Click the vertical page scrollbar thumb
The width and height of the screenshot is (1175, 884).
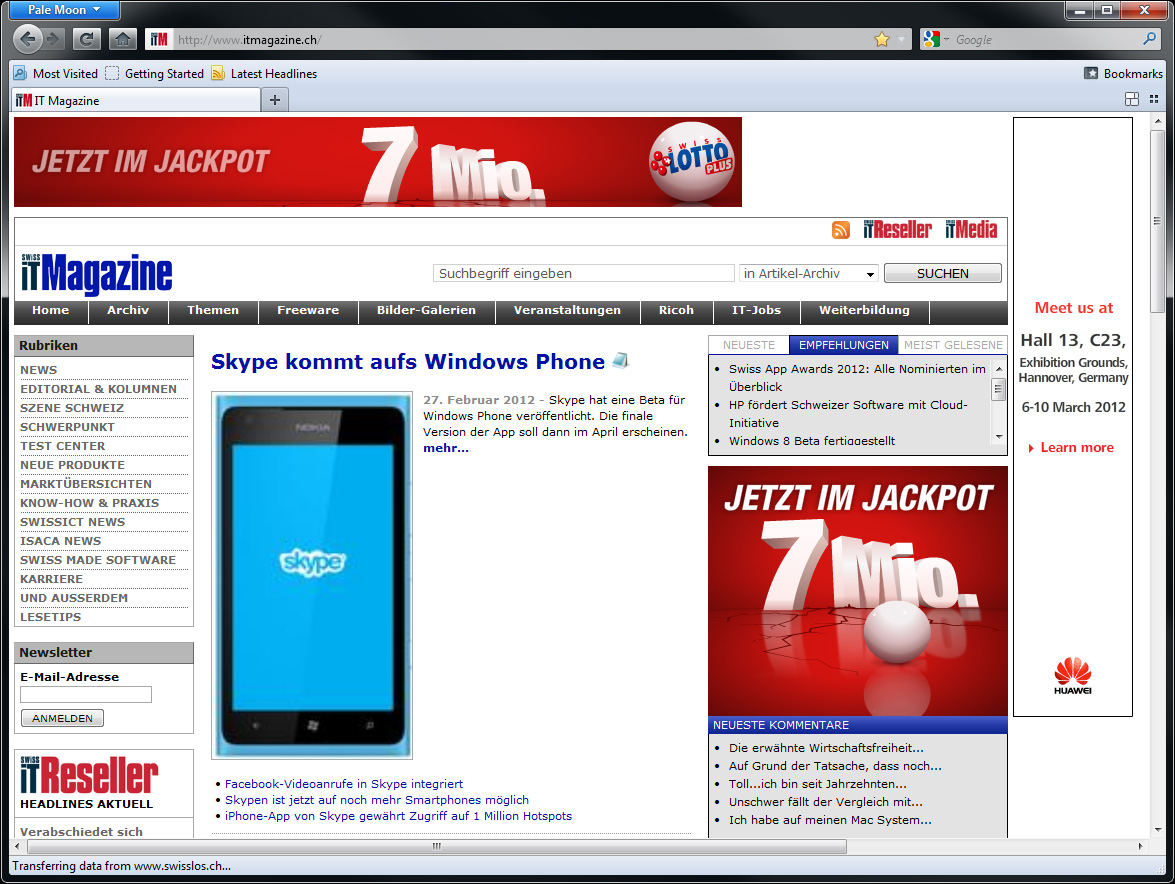click(x=1158, y=221)
